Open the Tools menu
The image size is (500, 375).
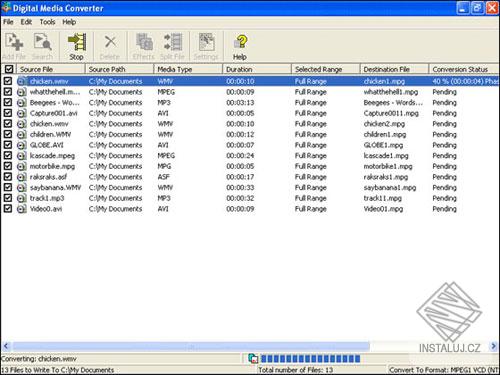pyautogui.click(x=47, y=22)
